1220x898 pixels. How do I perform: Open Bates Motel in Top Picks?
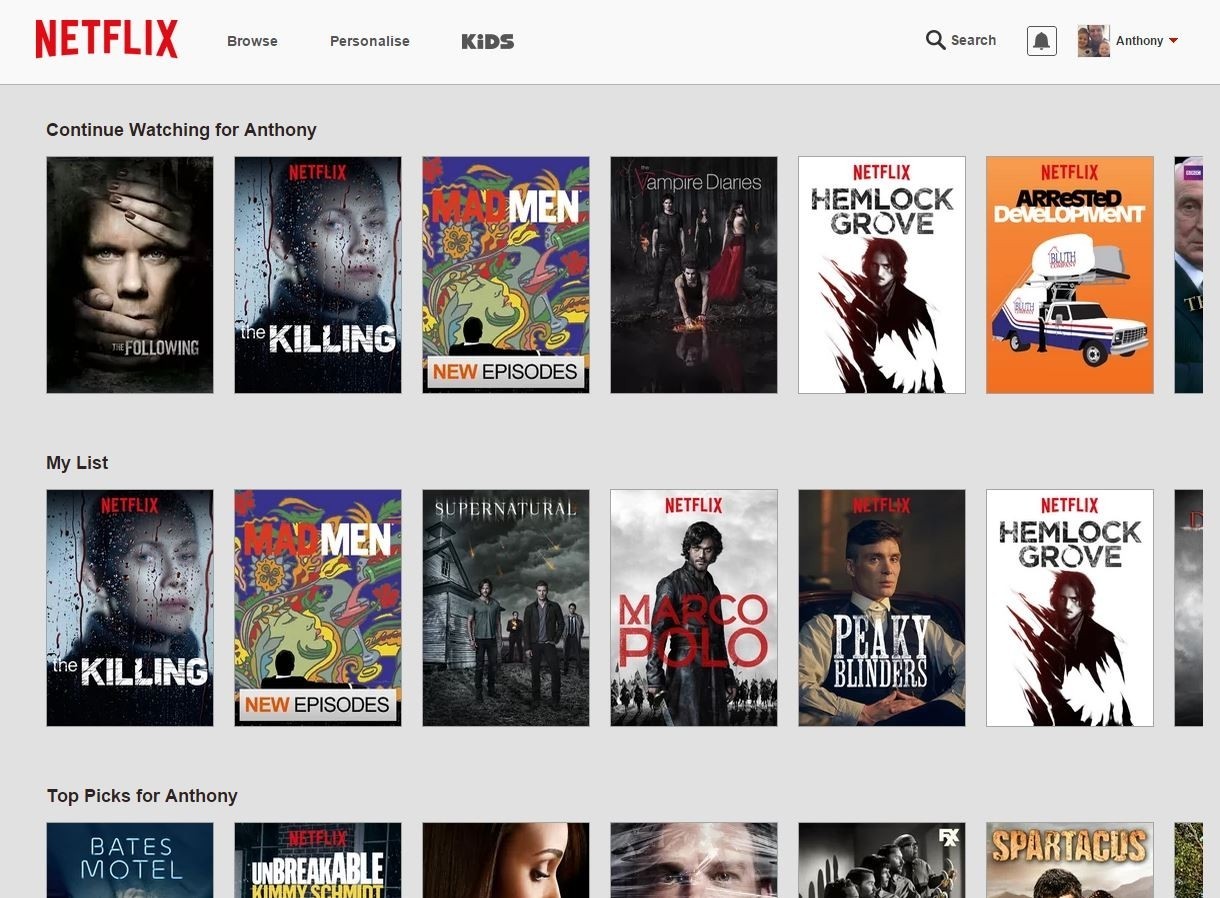point(130,860)
